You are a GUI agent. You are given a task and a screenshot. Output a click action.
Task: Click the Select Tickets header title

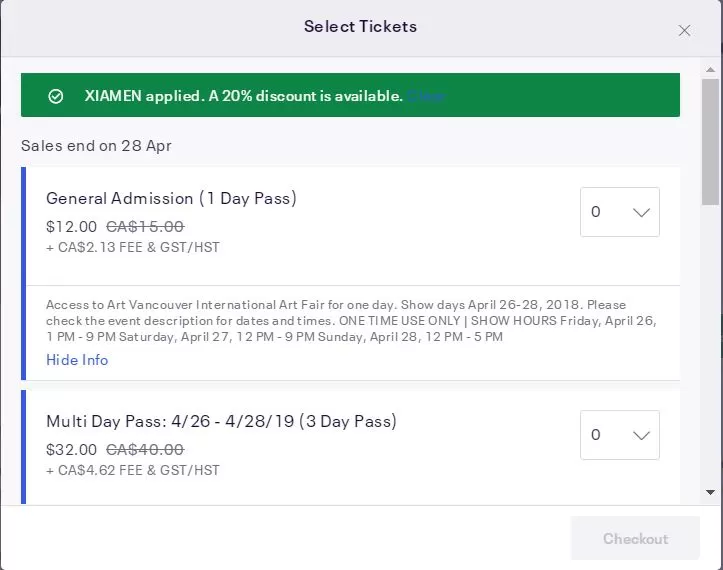pos(360,26)
